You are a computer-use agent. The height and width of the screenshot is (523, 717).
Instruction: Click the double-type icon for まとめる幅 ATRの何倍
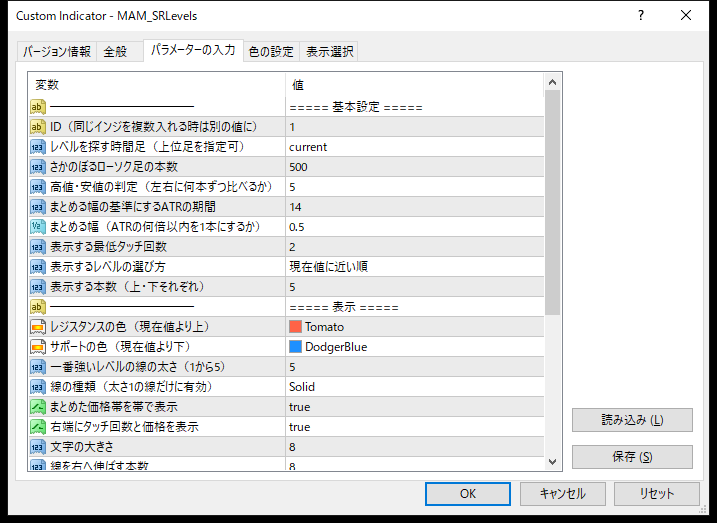pos(38,227)
